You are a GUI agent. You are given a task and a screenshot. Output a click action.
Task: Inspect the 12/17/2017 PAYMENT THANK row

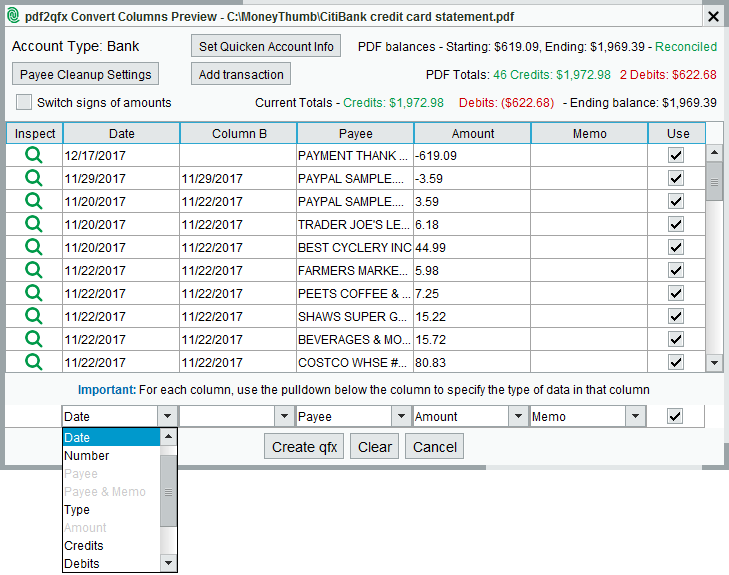pos(33,155)
